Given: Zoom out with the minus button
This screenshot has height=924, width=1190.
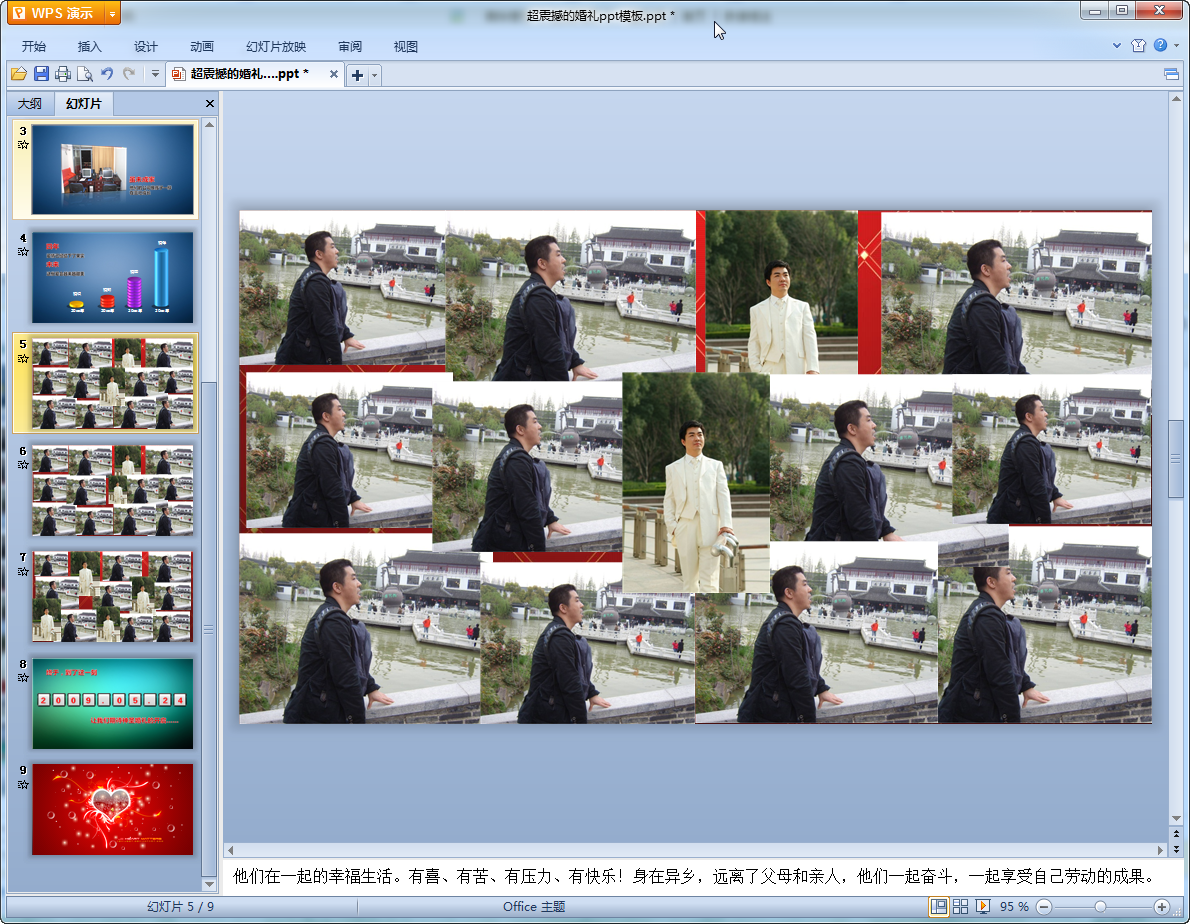Looking at the screenshot, I should pyautogui.click(x=1044, y=907).
